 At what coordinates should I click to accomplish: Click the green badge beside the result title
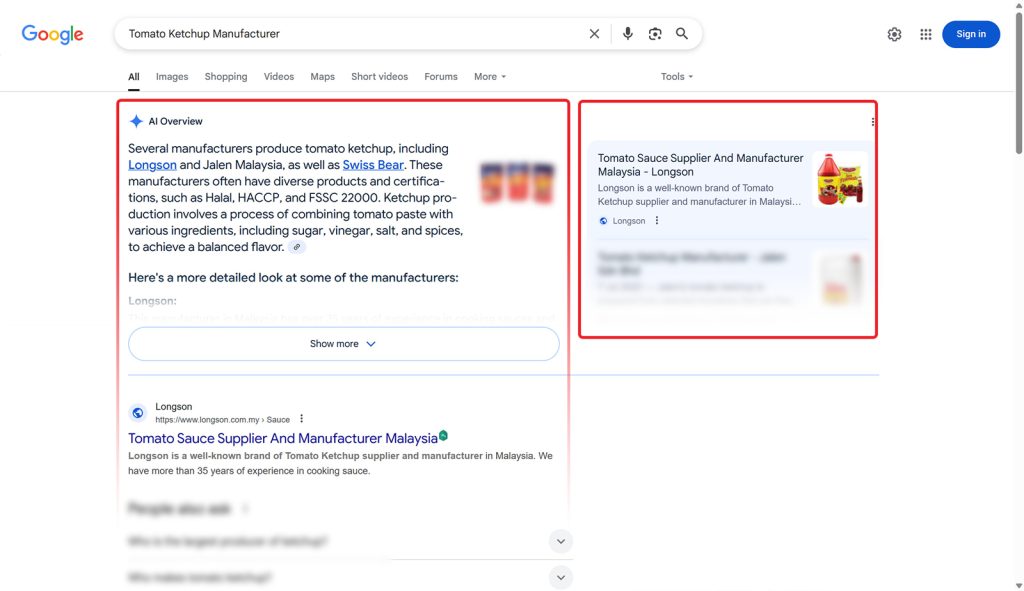pyautogui.click(x=443, y=436)
